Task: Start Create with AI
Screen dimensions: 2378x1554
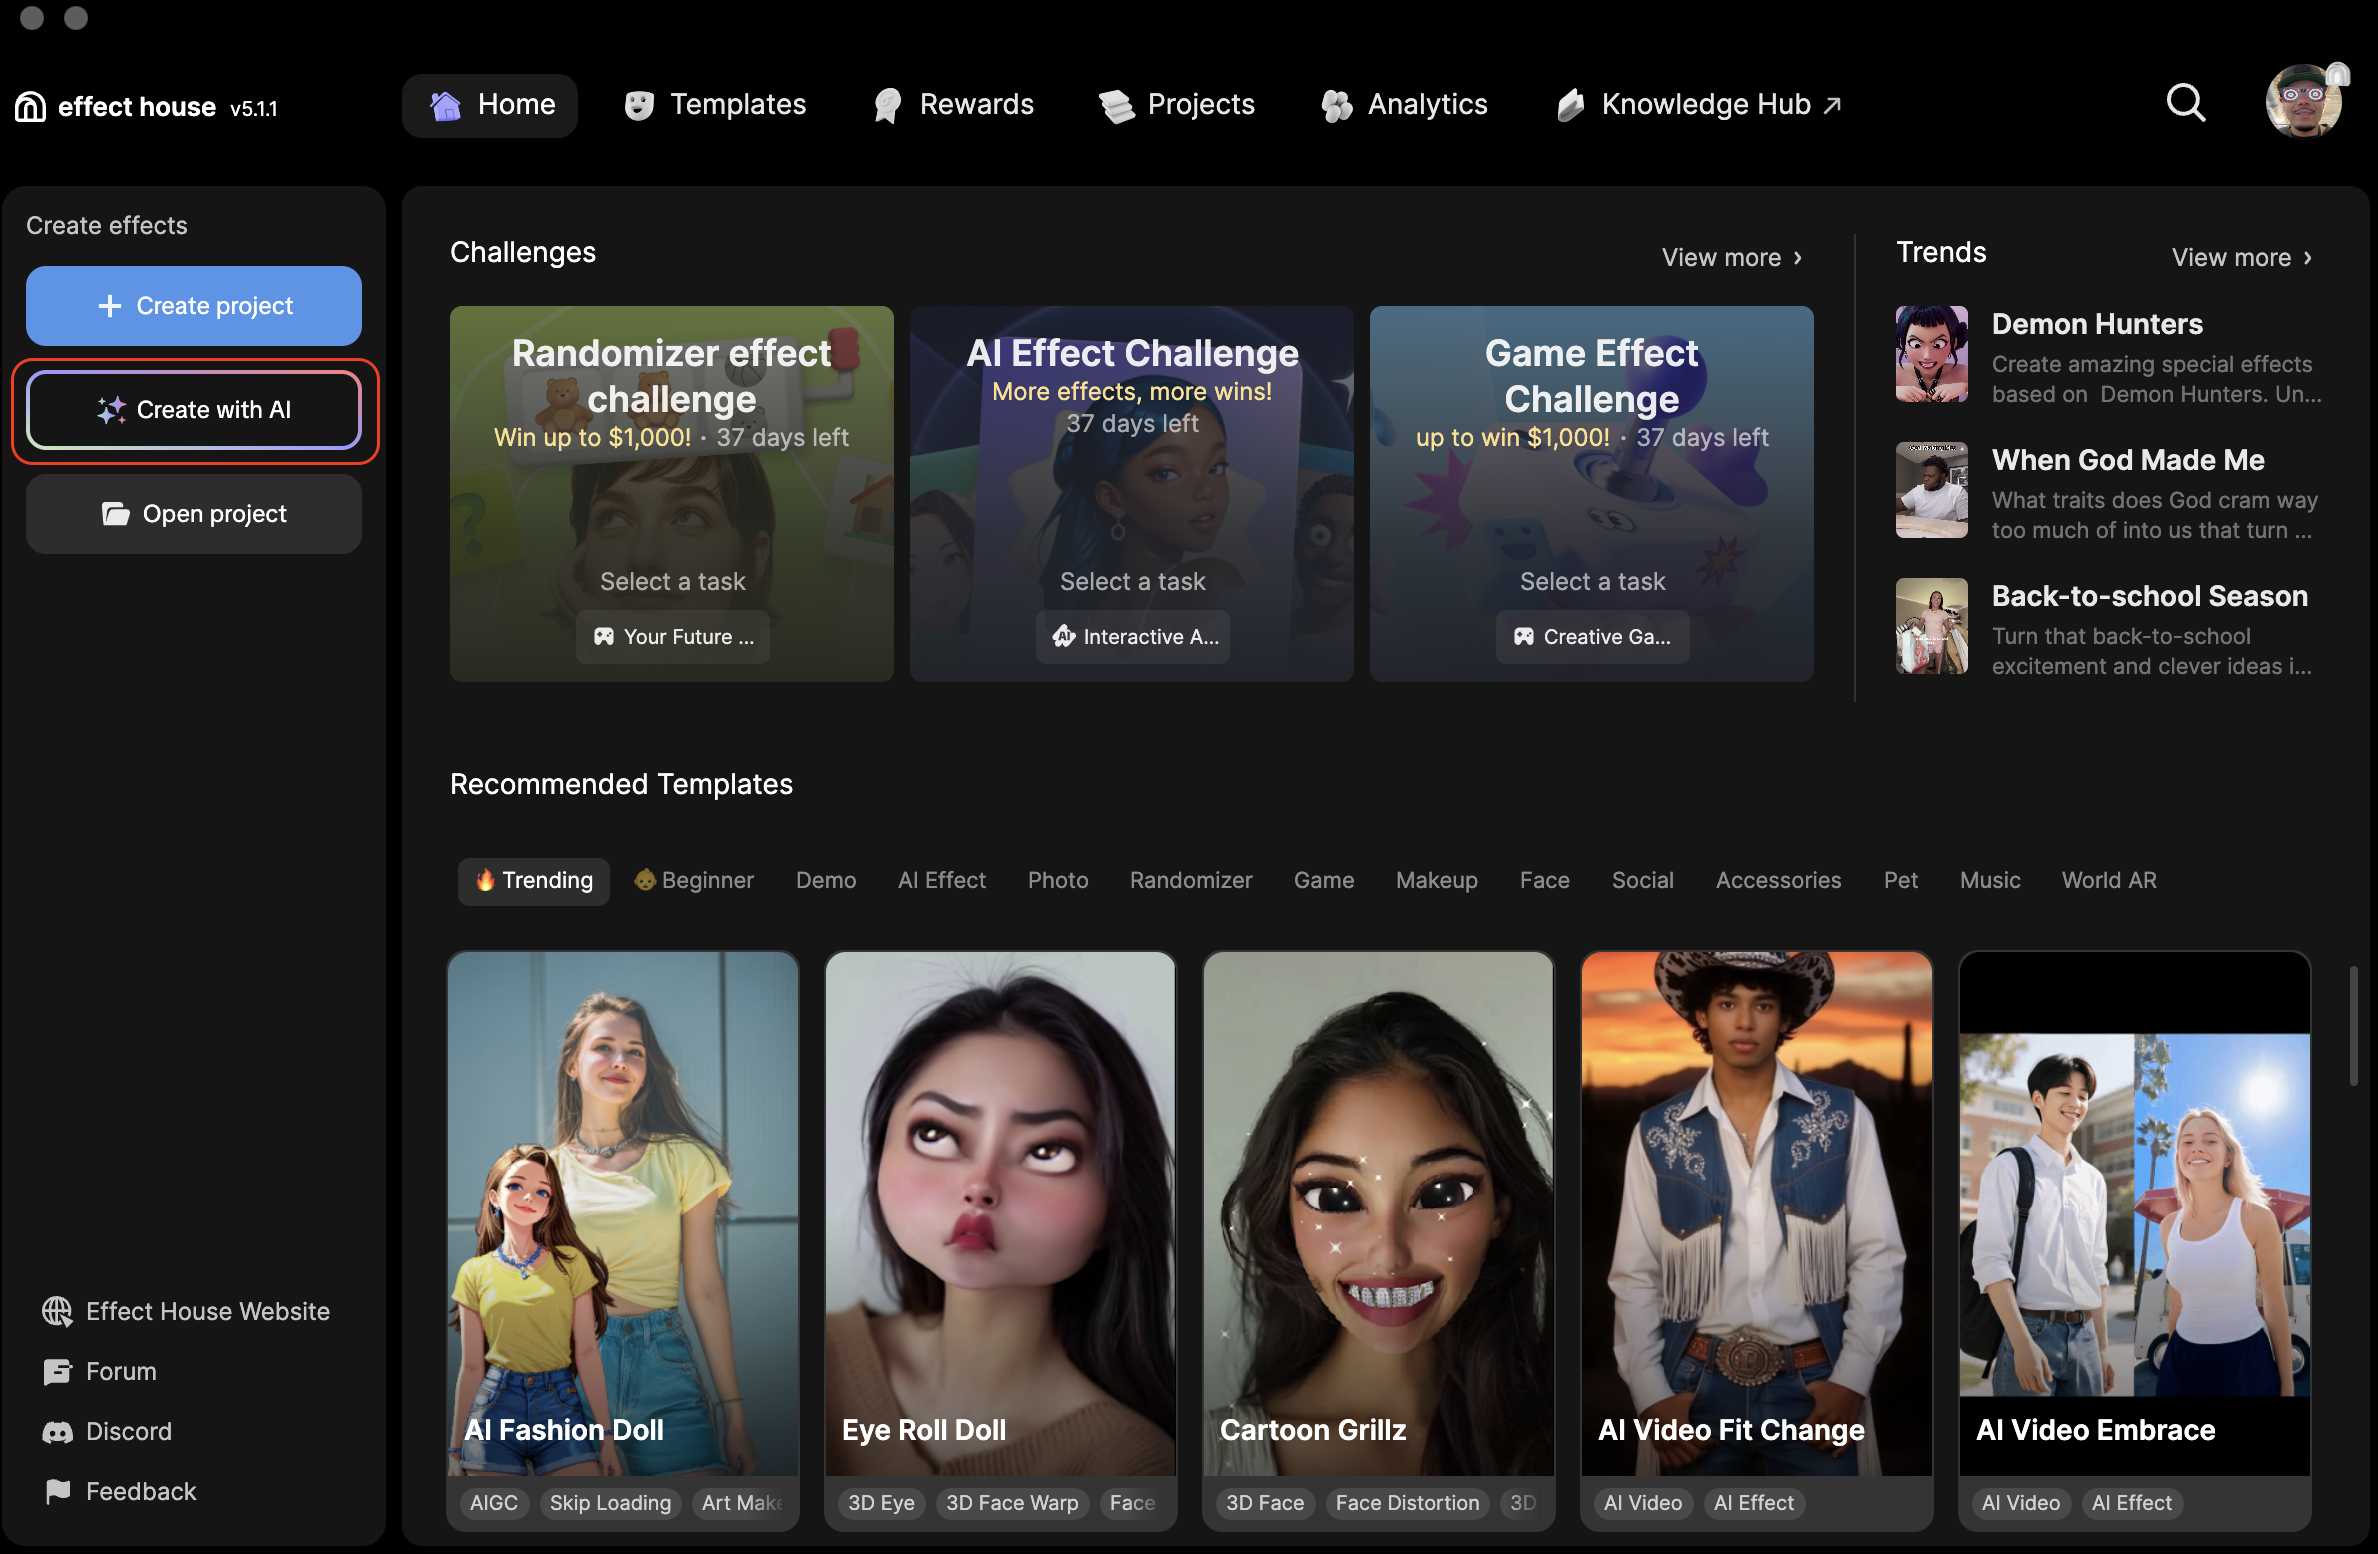Action: (194, 410)
